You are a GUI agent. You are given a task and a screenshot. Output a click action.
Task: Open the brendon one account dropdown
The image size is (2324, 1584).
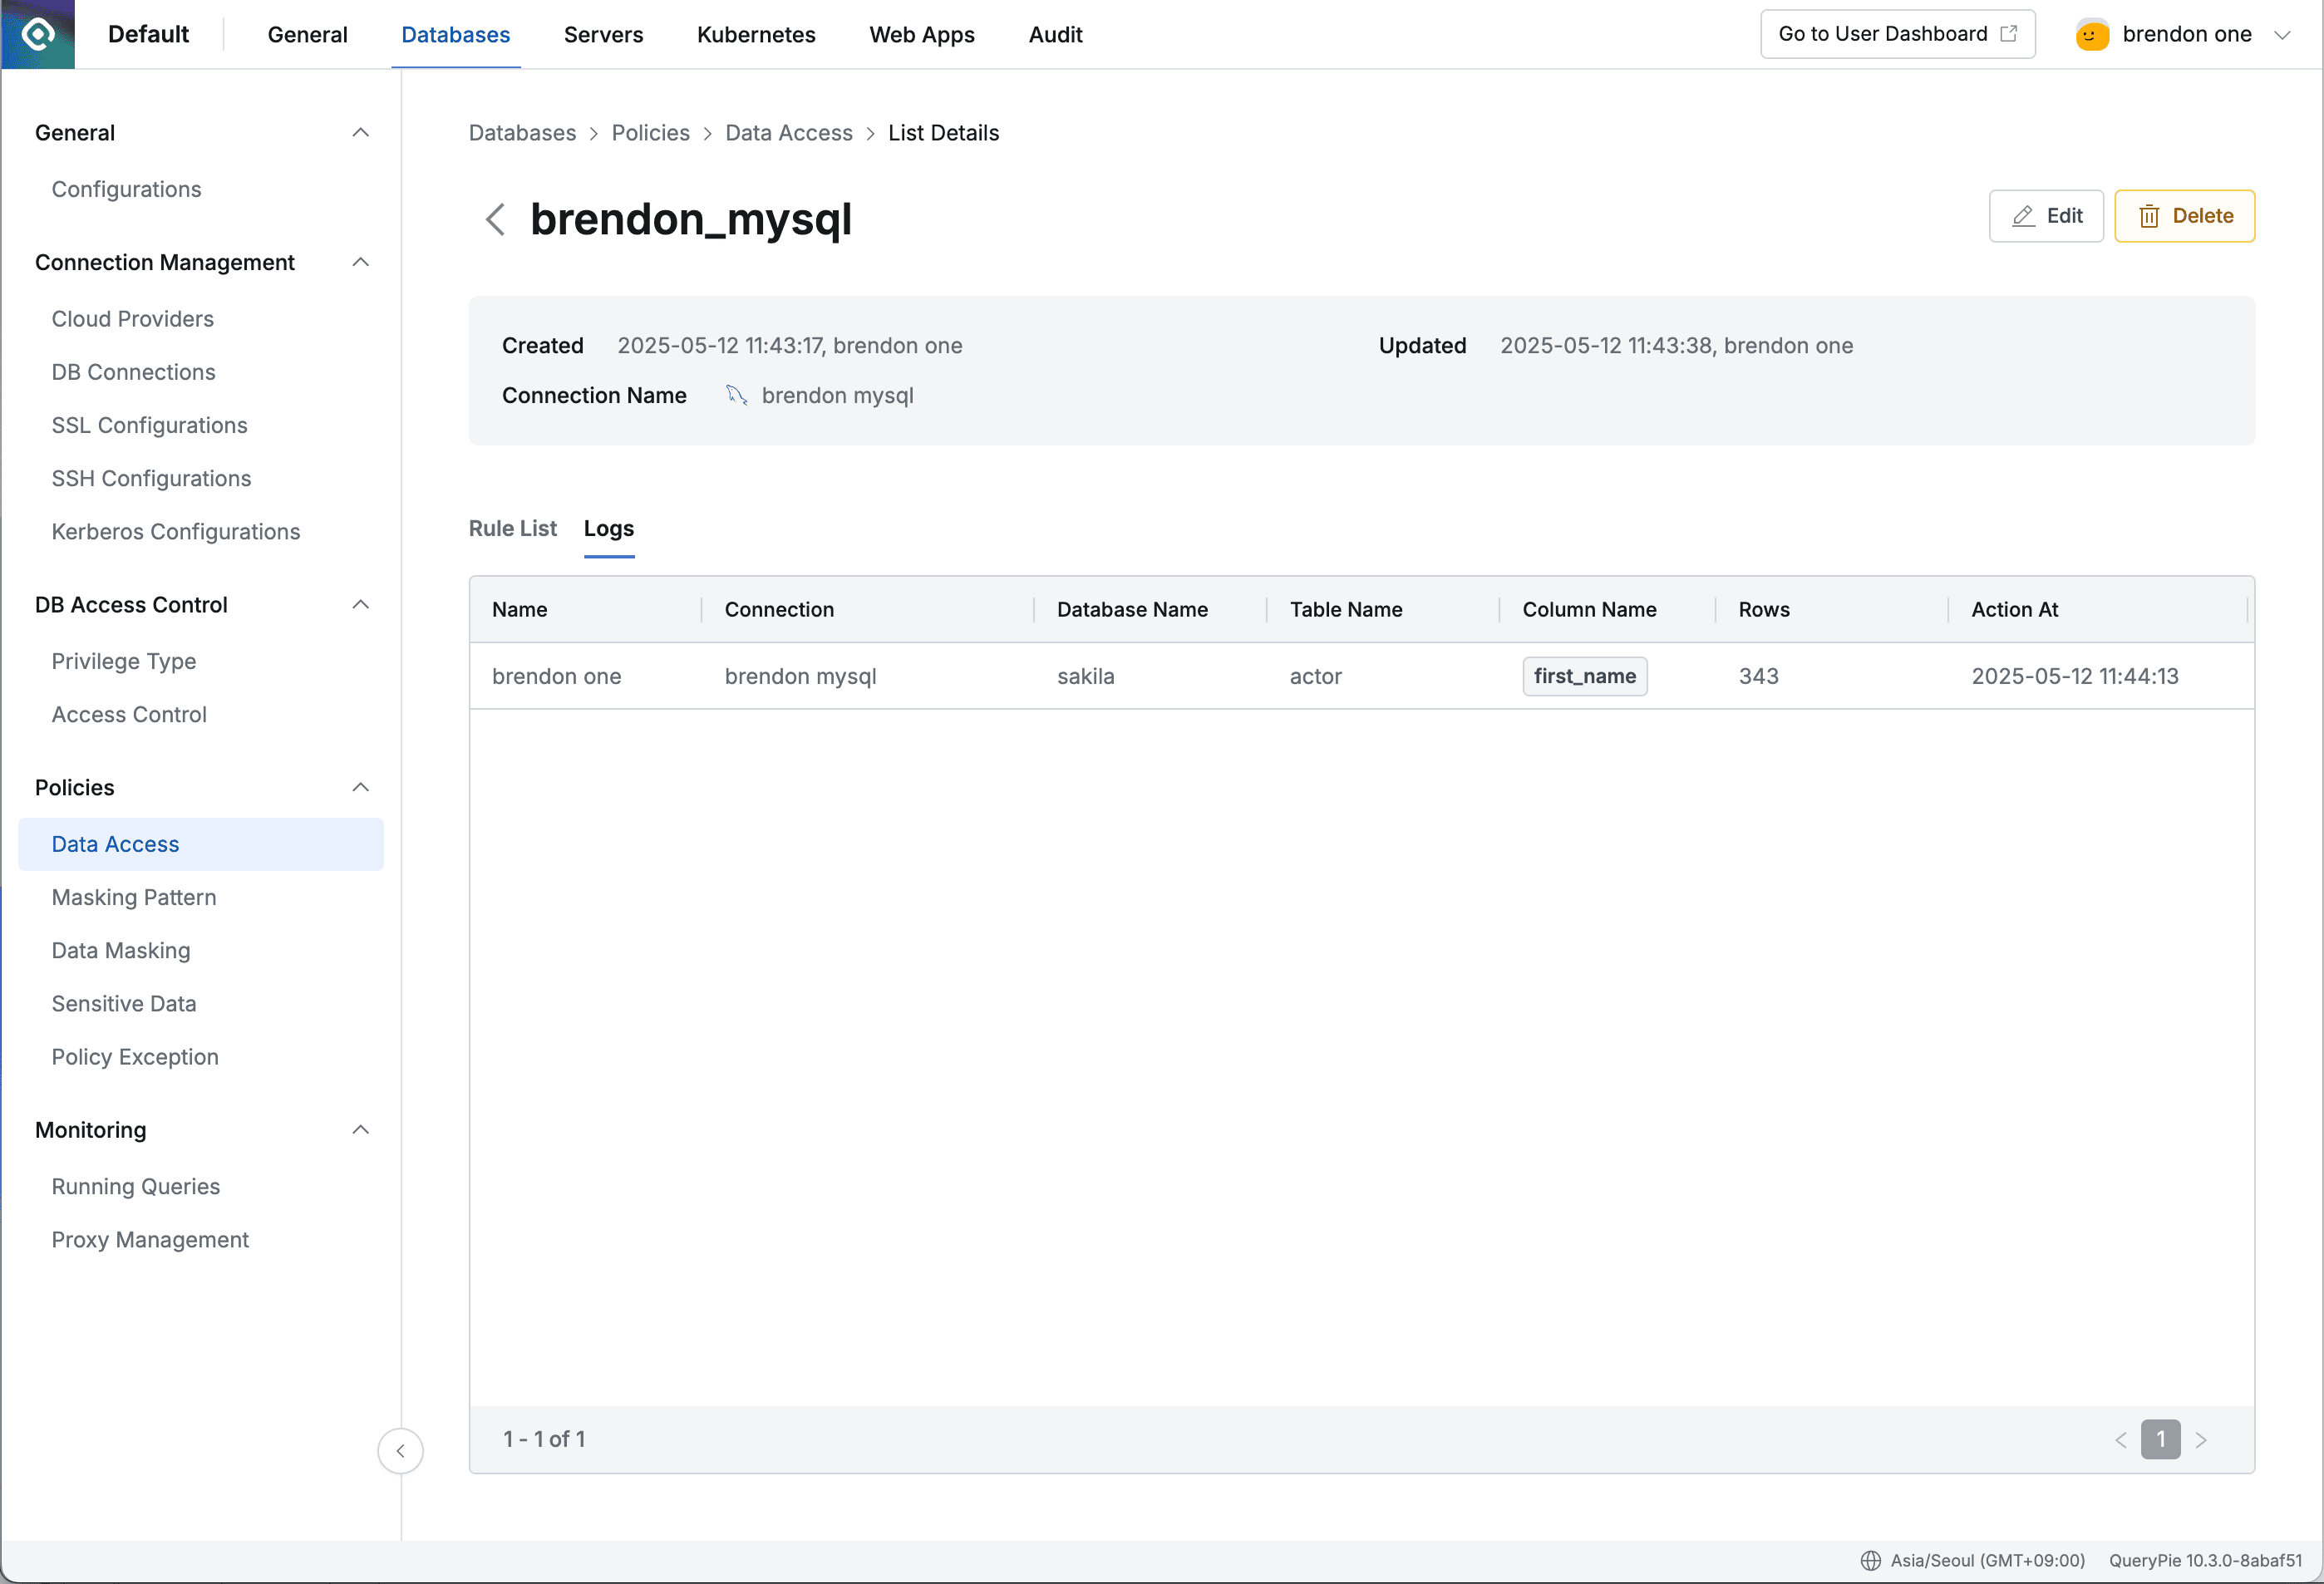coord(2285,33)
